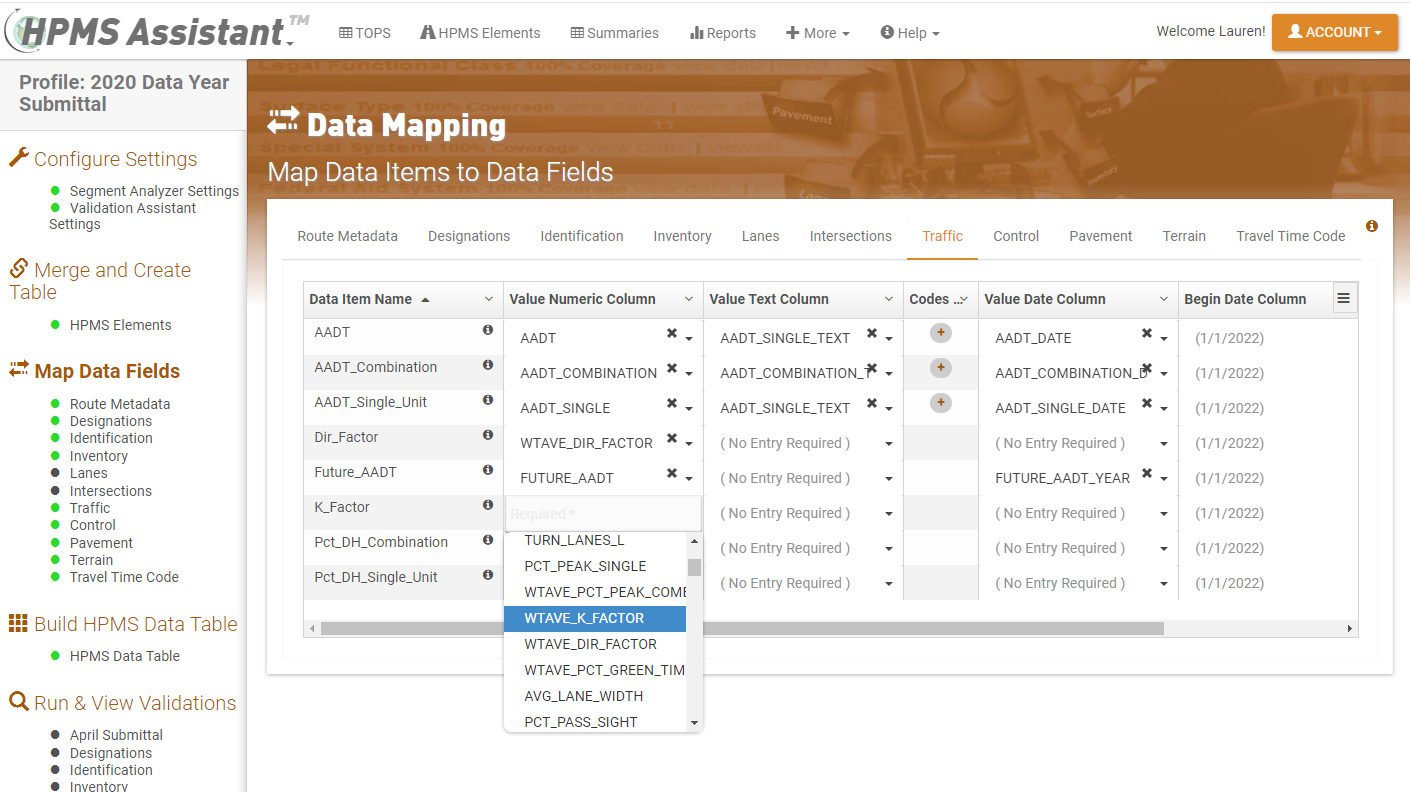Open the grid hamburger menu icon
The height and width of the screenshot is (792, 1410).
click(1344, 298)
